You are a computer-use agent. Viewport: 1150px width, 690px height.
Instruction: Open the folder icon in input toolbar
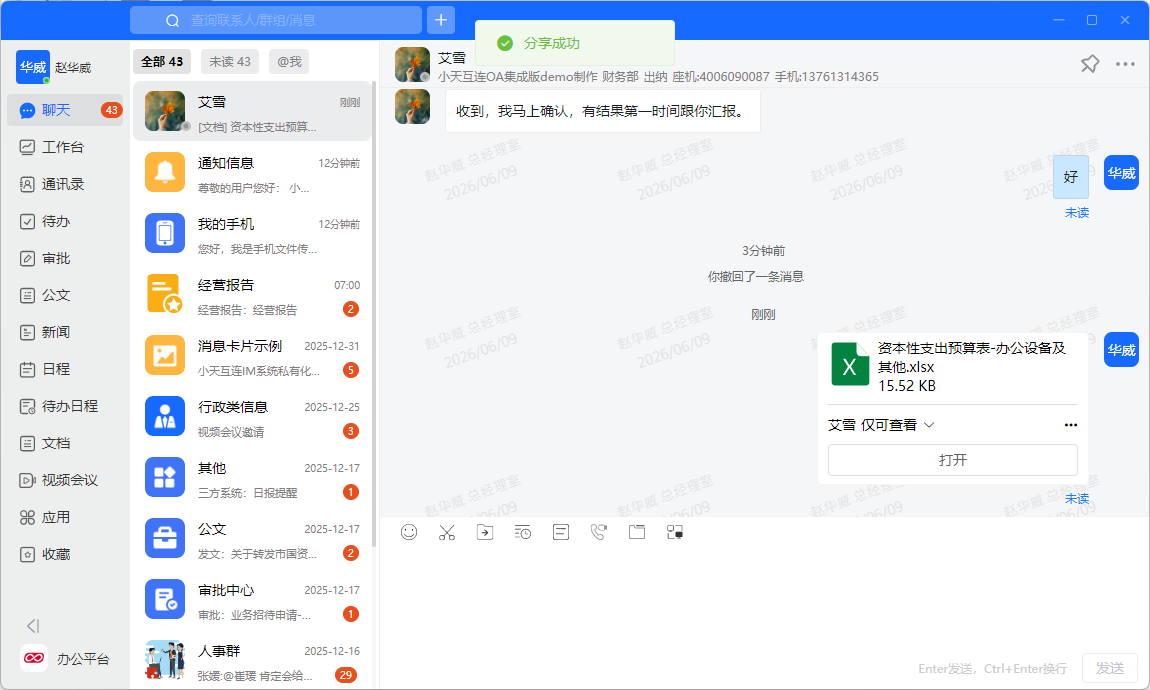(637, 532)
